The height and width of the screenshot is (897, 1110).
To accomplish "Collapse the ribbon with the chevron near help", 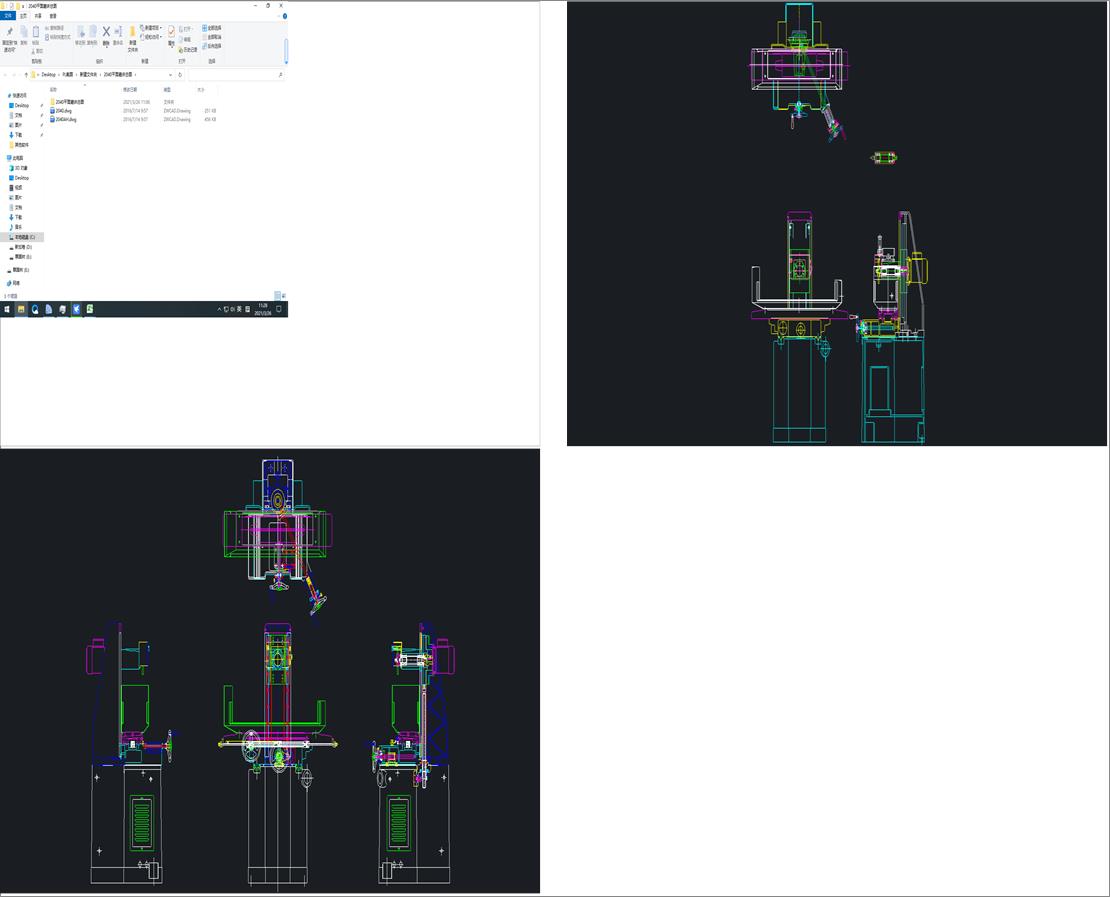I will coord(279,16).
